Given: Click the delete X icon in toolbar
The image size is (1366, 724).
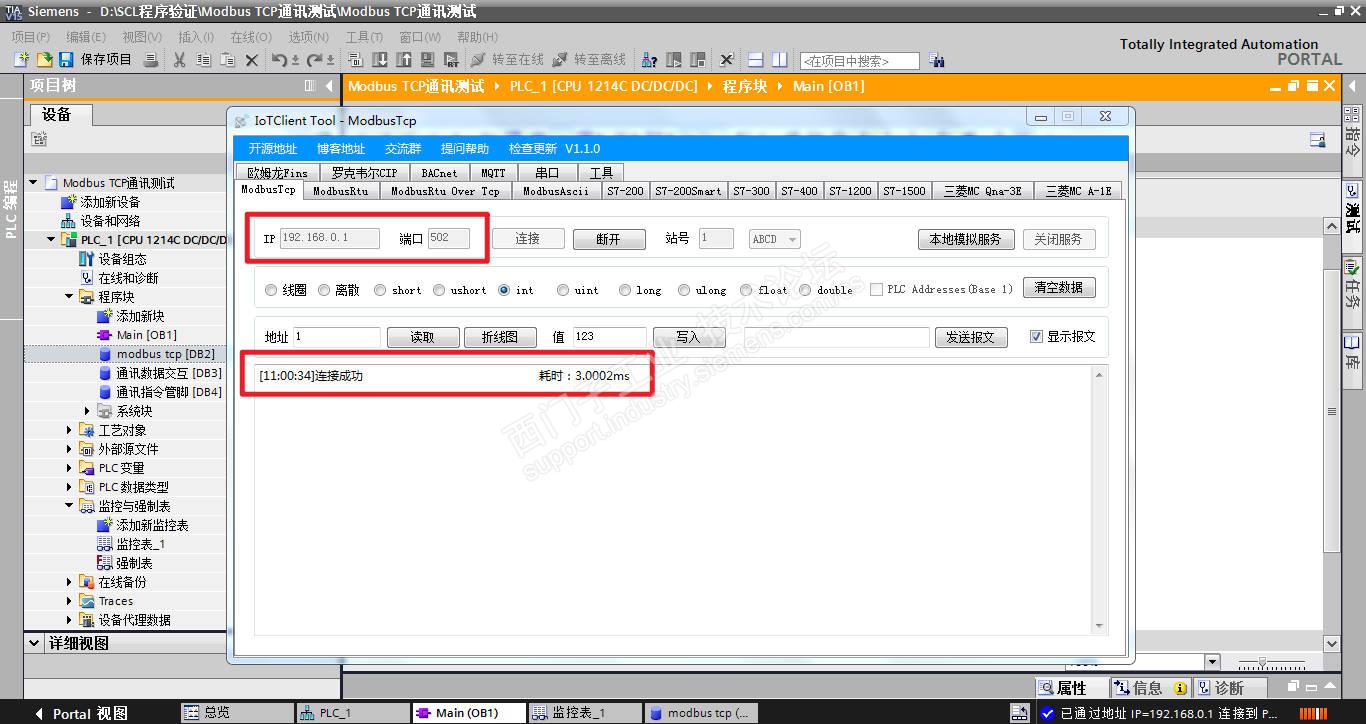Looking at the screenshot, I should click(x=252, y=60).
